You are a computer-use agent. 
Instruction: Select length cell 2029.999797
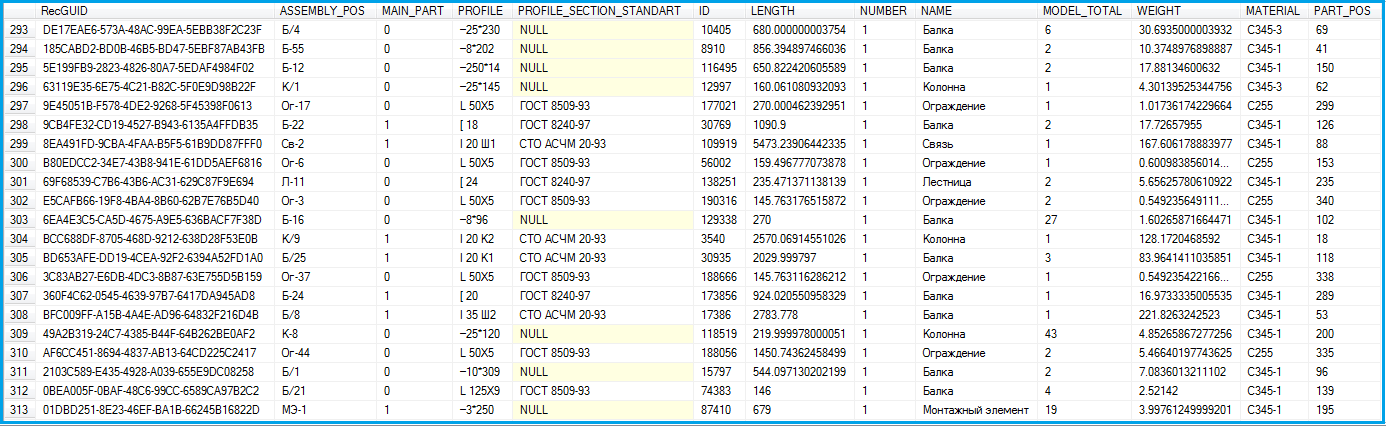pos(801,258)
